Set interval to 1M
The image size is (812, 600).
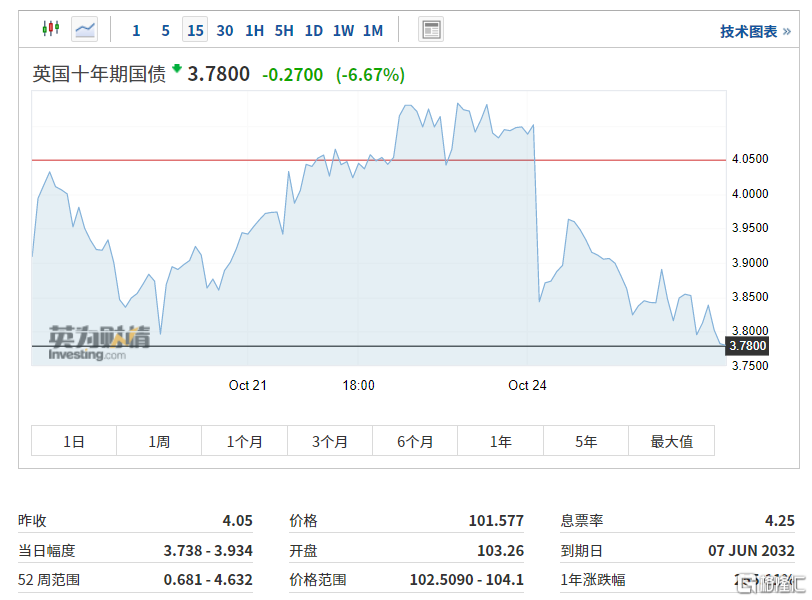[373, 31]
